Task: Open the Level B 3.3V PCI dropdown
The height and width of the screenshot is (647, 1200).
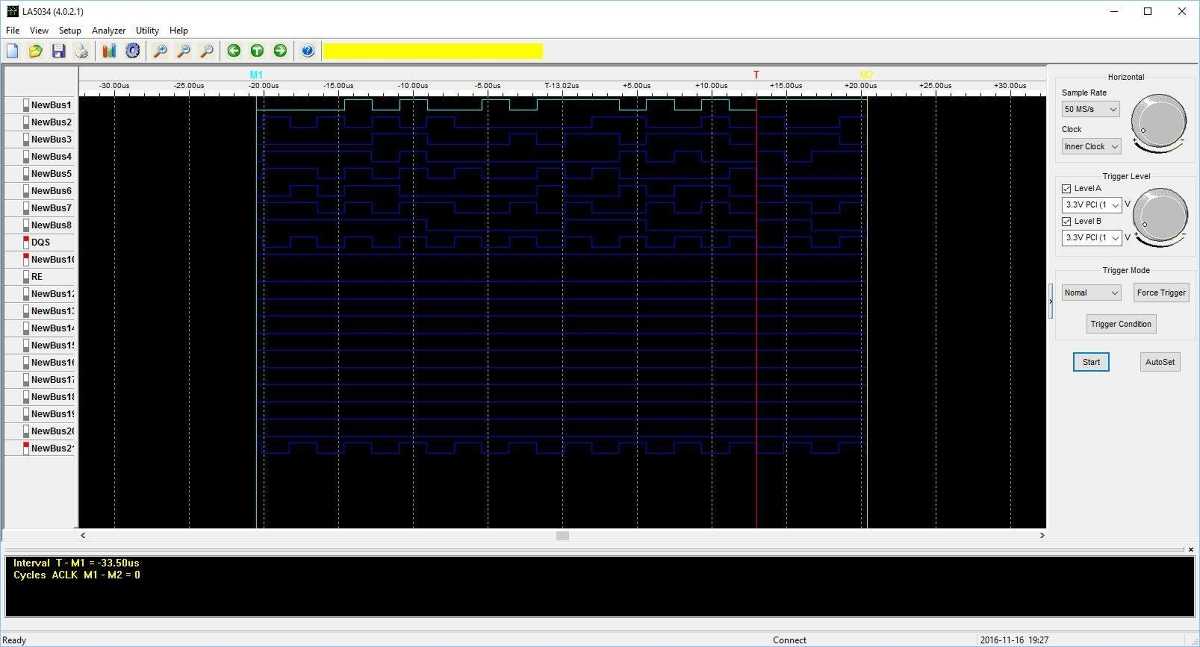Action: pyautogui.click(x=1092, y=238)
